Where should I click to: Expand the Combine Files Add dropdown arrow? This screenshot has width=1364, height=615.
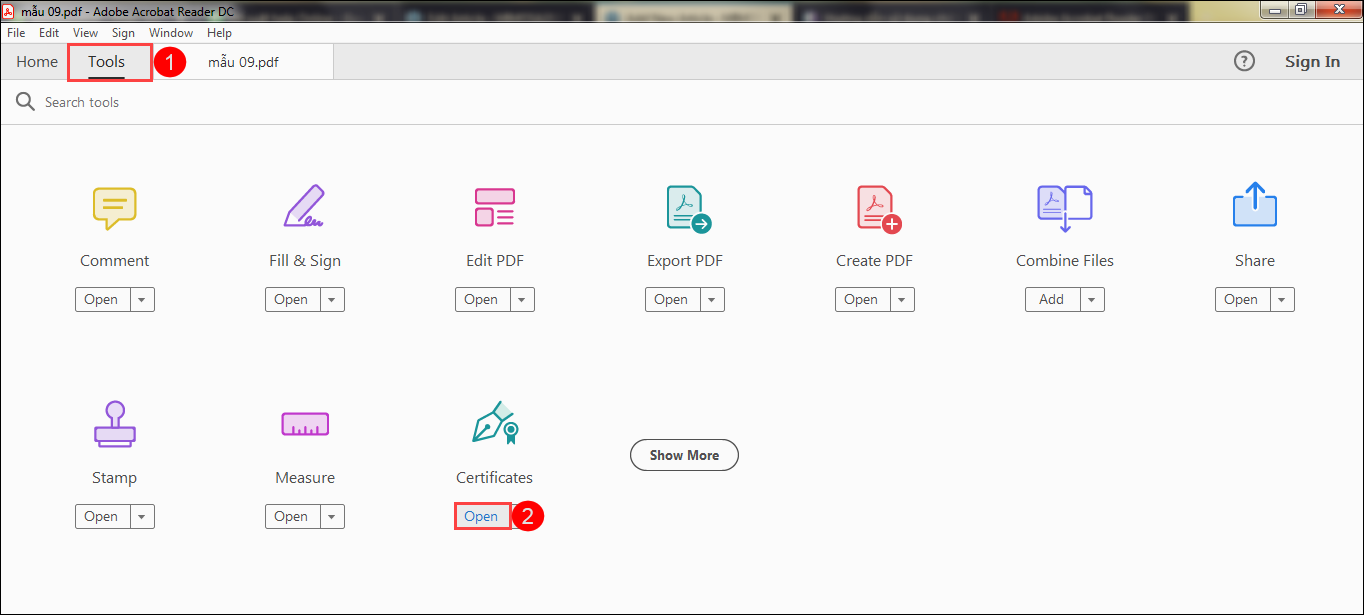1092,299
